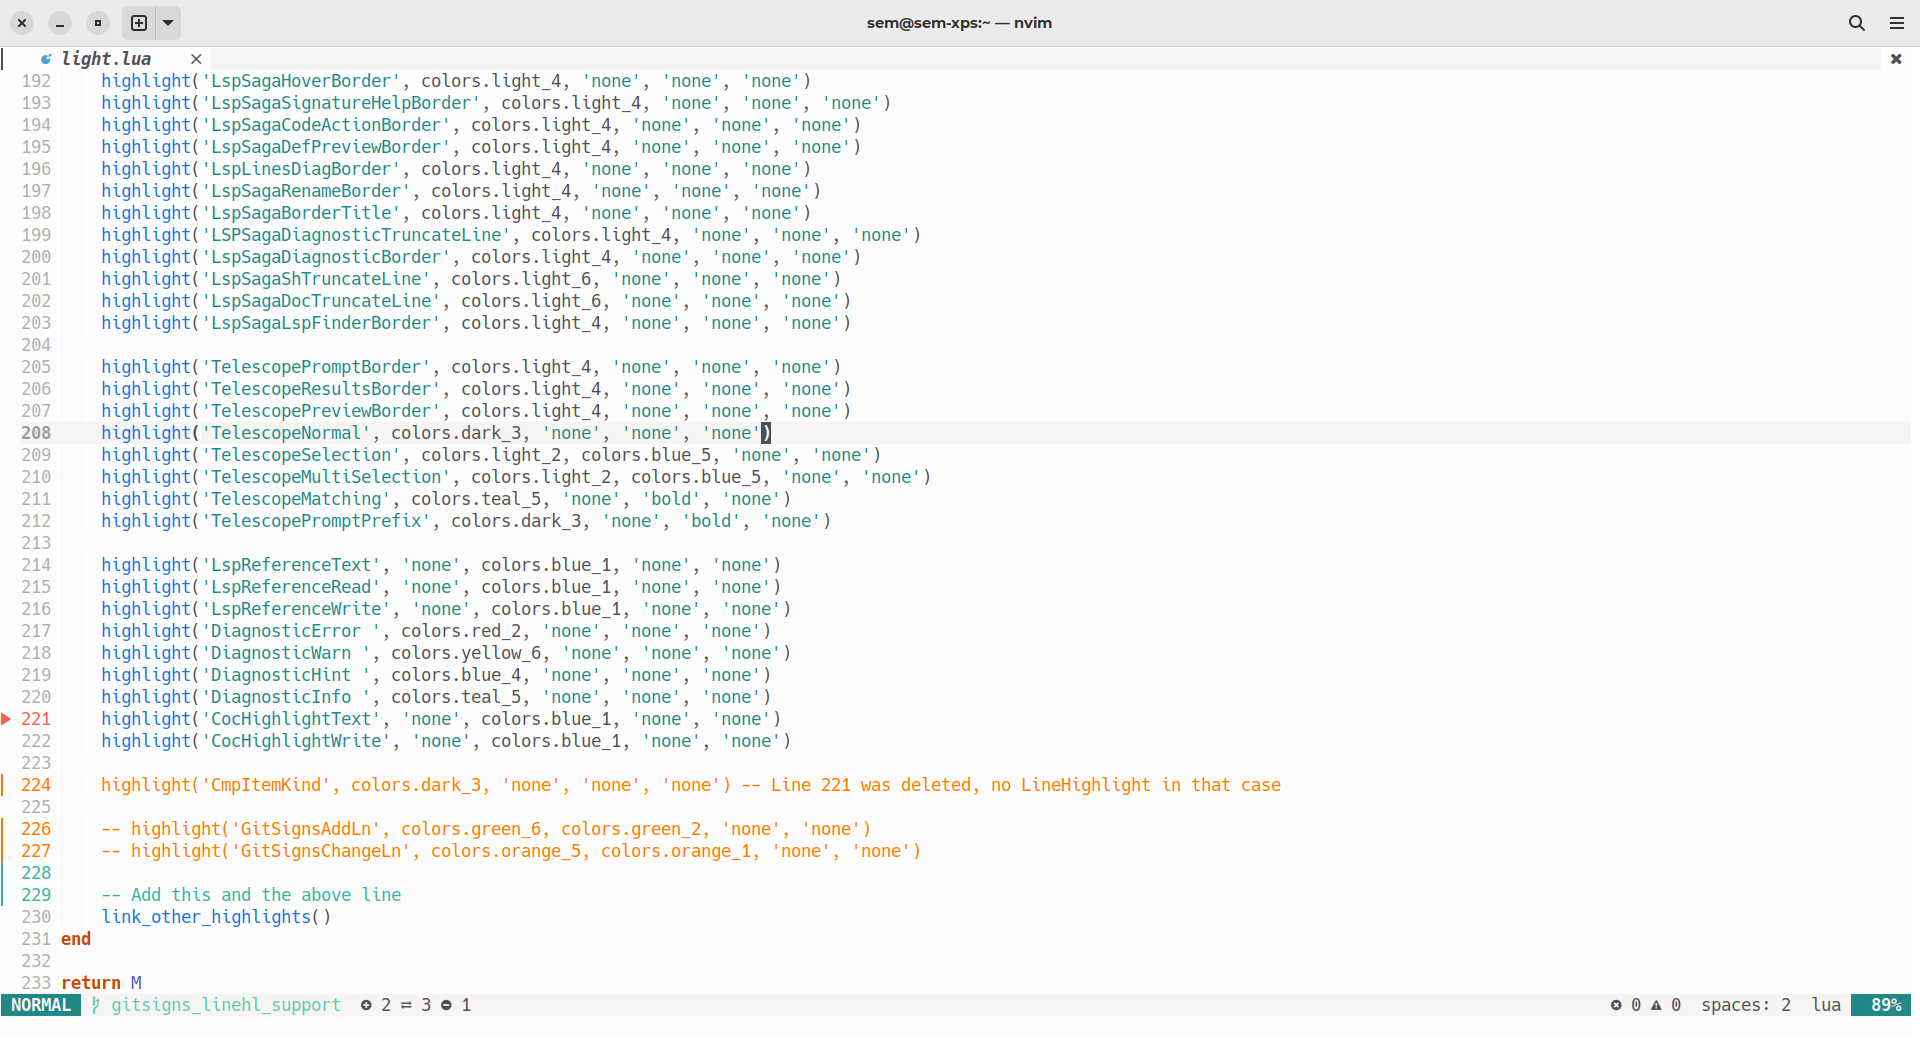Click 'TelescopePromptPrefix' on line 212
Viewport: 1920px width, 1048px height.
point(316,521)
